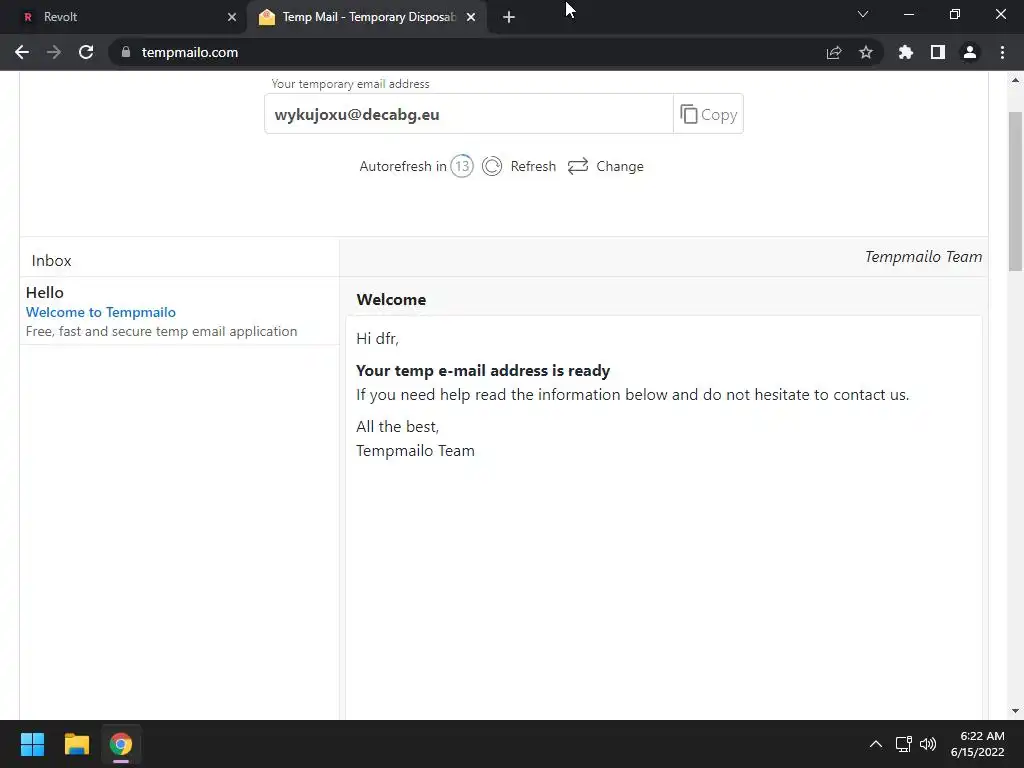This screenshot has height=768, width=1024.
Task: Click the Change arrows icon
Action: pos(578,166)
